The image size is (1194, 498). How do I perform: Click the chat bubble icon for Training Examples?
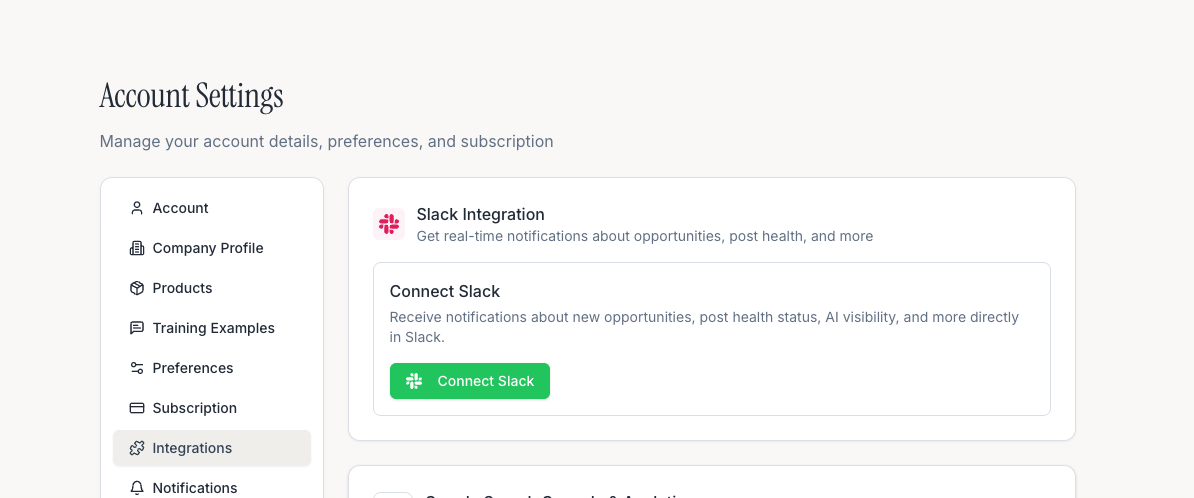pyautogui.click(x=137, y=328)
